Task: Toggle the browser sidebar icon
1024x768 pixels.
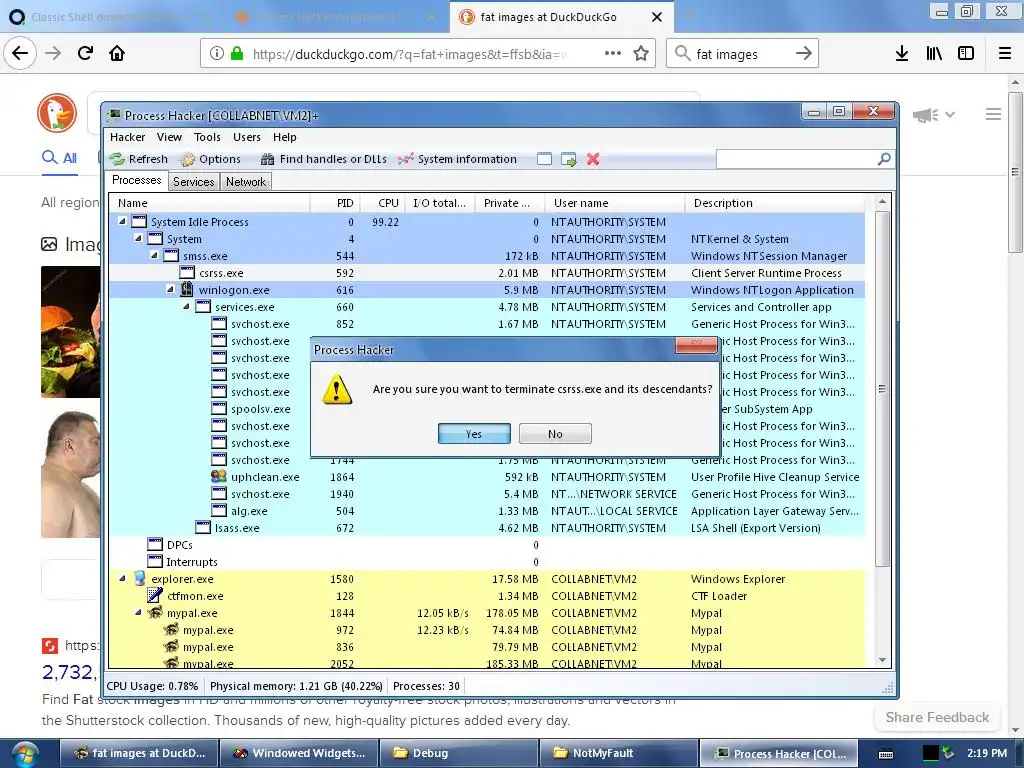Action: [x=966, y=54]
